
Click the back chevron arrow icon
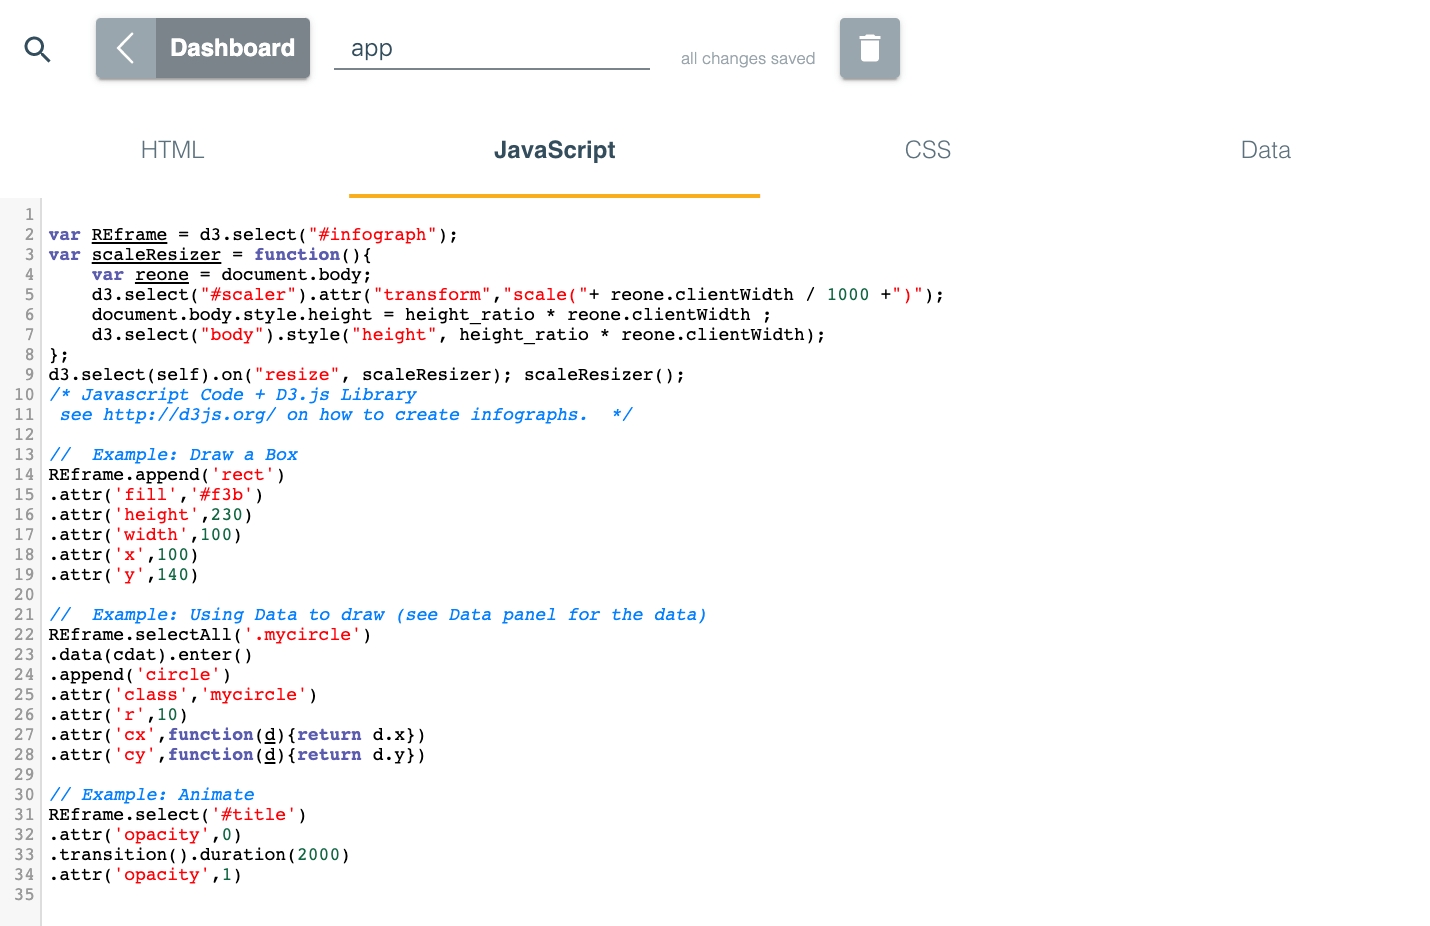[126, 48]
